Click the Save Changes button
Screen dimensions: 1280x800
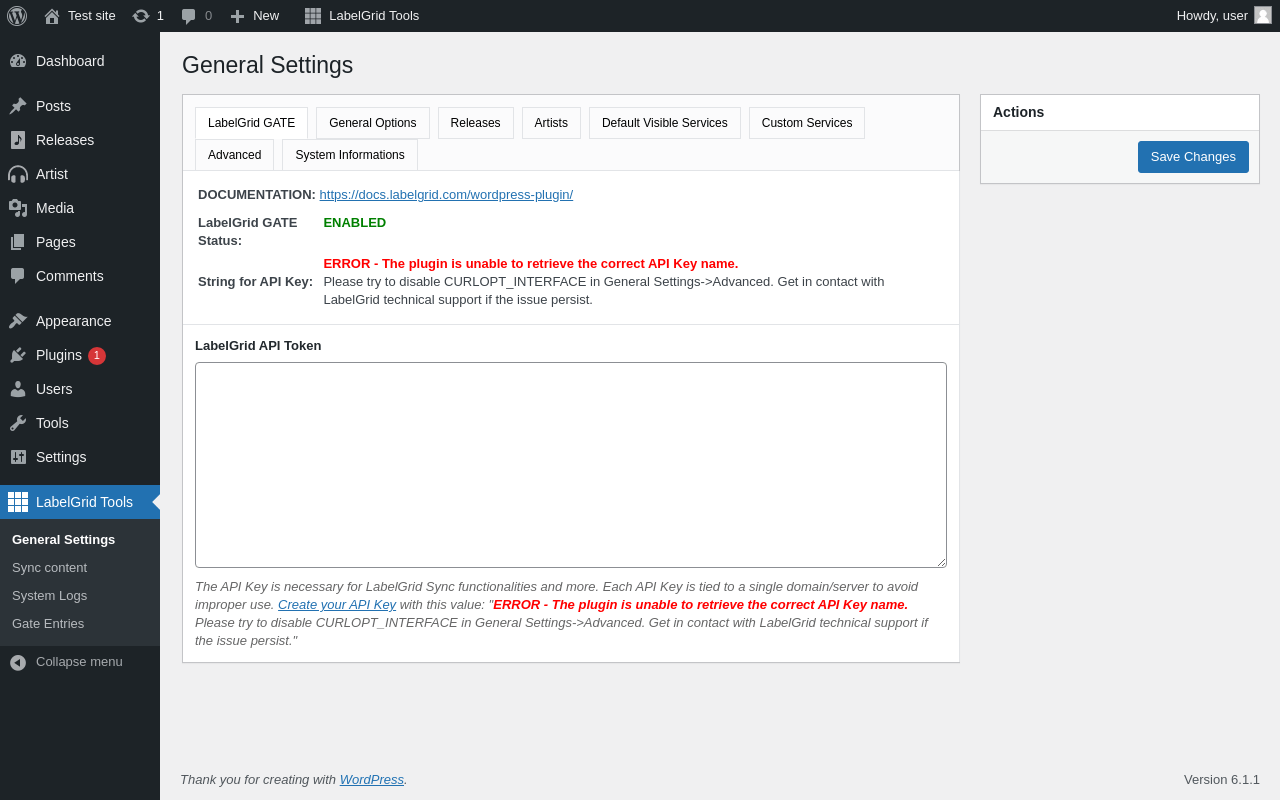point(1192,157)
